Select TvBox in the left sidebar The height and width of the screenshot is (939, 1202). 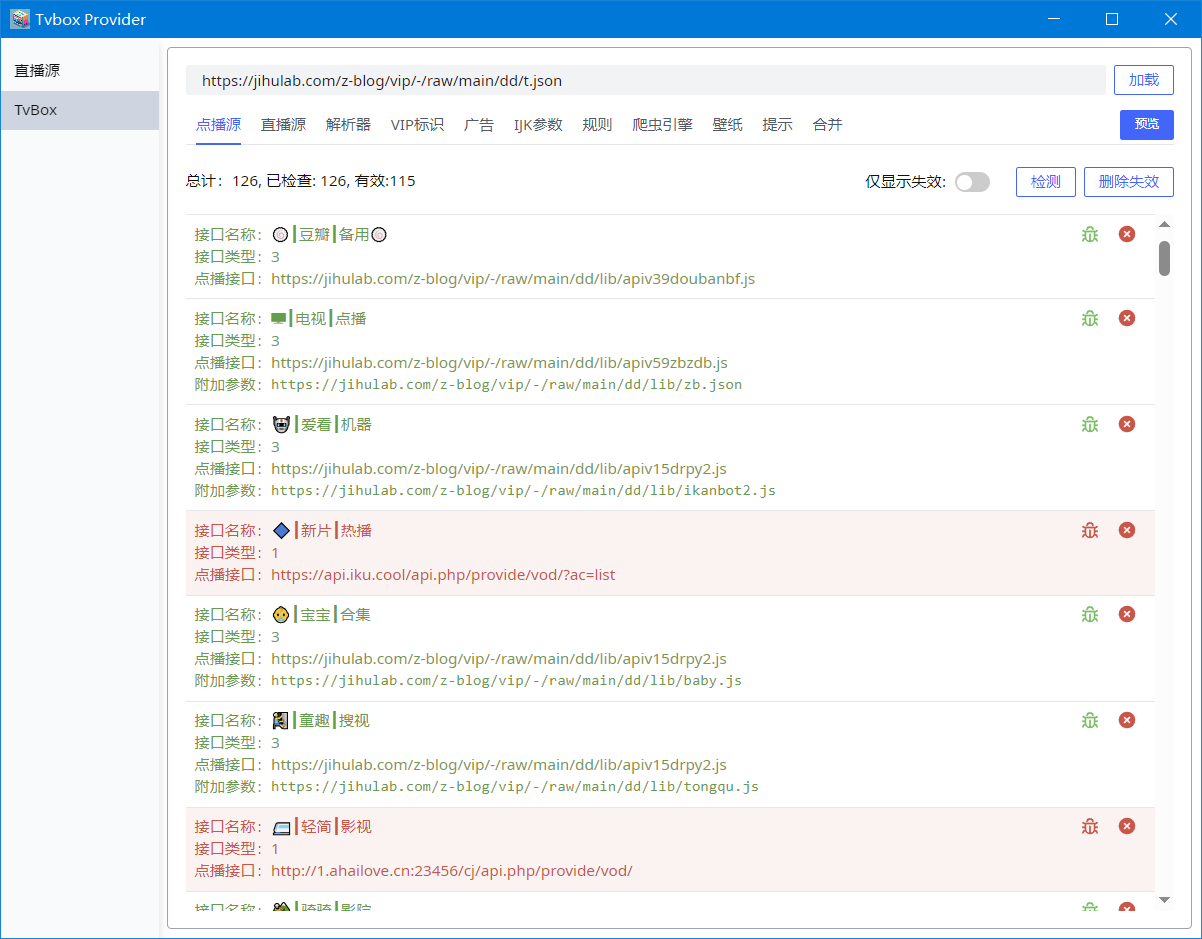(x=80, y=110)
